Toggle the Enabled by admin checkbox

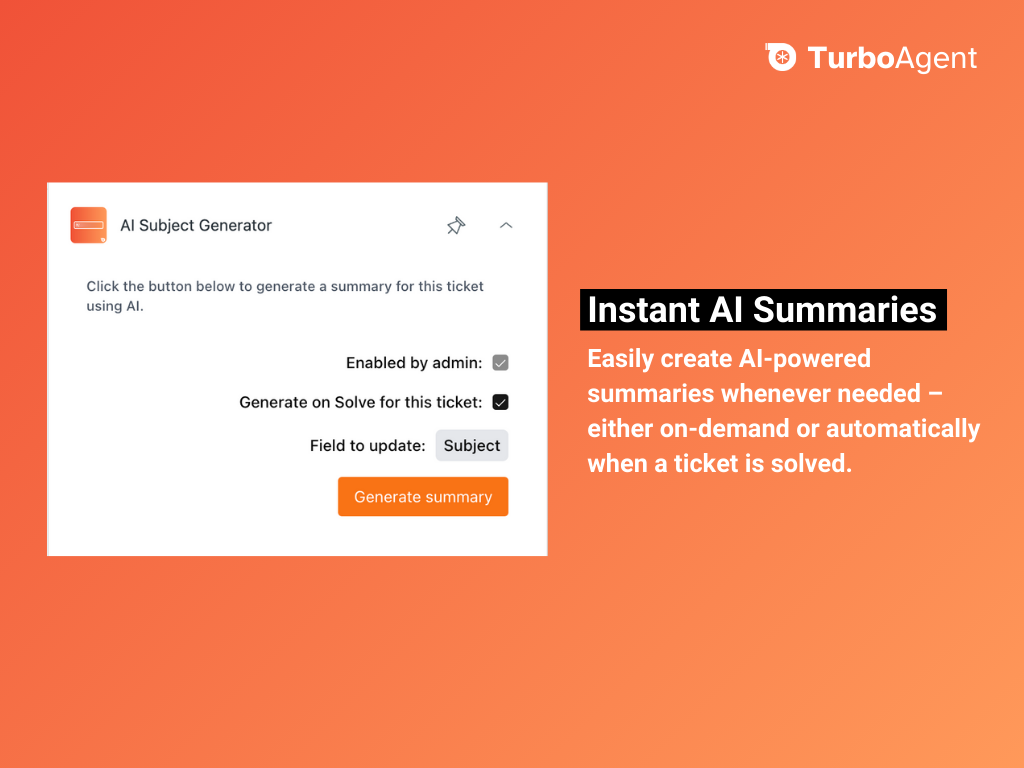click(x=501, y=363)
